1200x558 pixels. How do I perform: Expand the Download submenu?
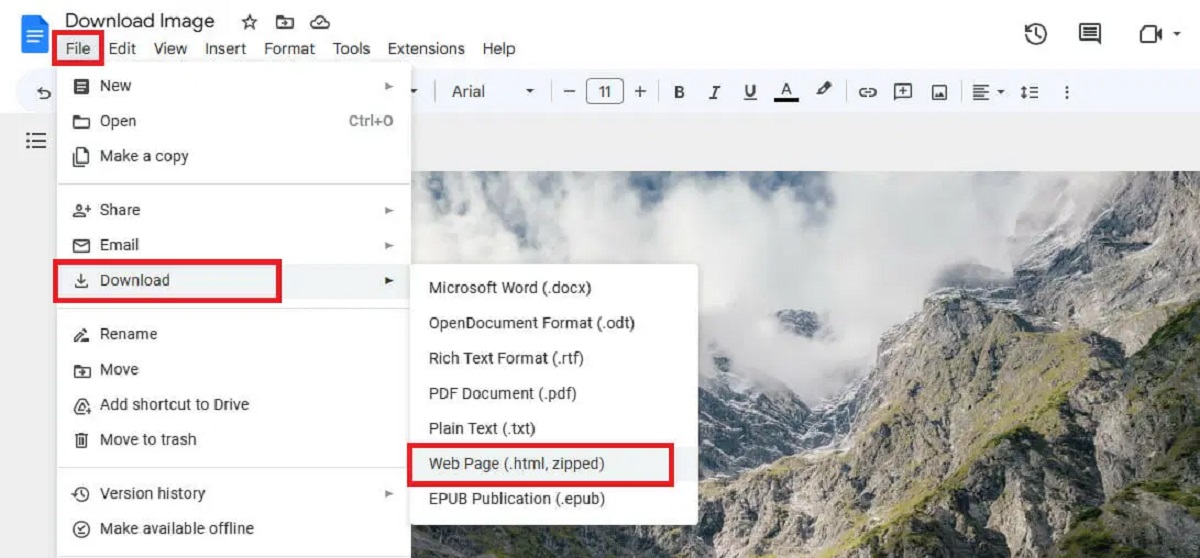pyautogui.click(x=234, y=280)
